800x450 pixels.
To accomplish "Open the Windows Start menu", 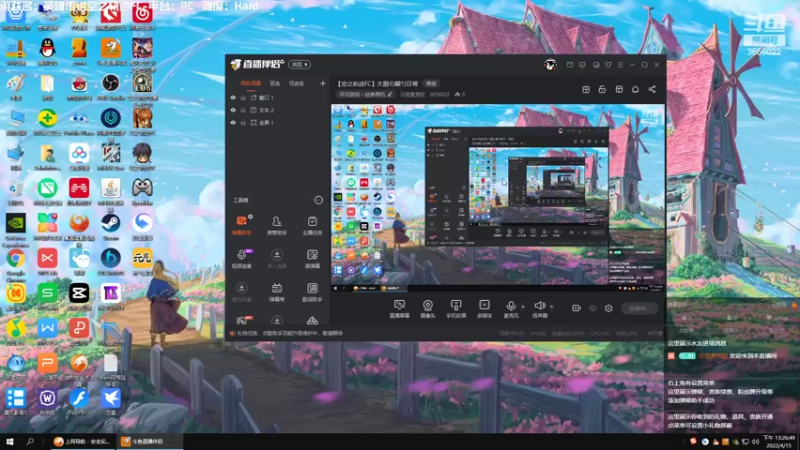I will point(10,441).
